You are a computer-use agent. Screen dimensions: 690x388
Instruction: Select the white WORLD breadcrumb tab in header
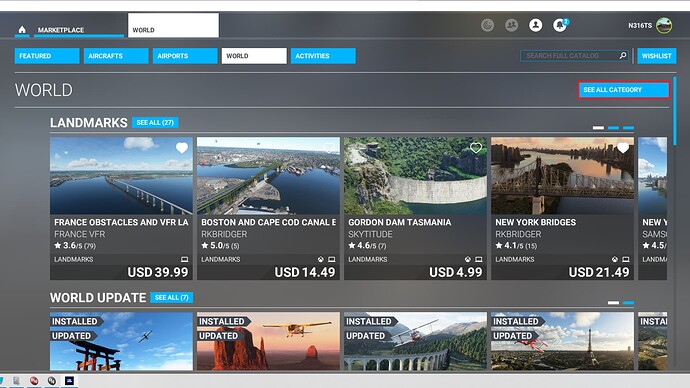[x=173, y=25]
